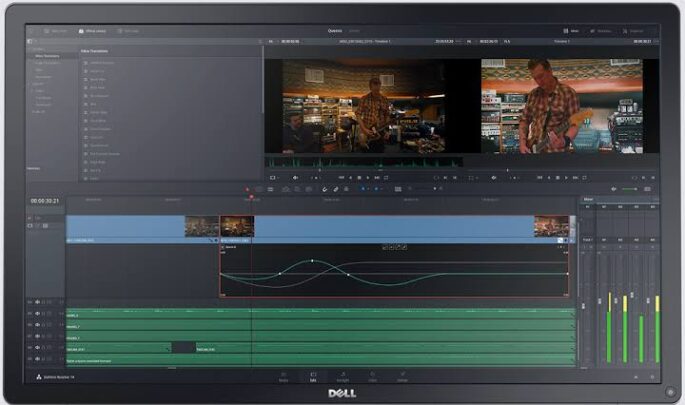Image resolution: width=685 pixels, height=405 pixels.
Task: Open the Edit Index panel
Action: coord(128,31)
